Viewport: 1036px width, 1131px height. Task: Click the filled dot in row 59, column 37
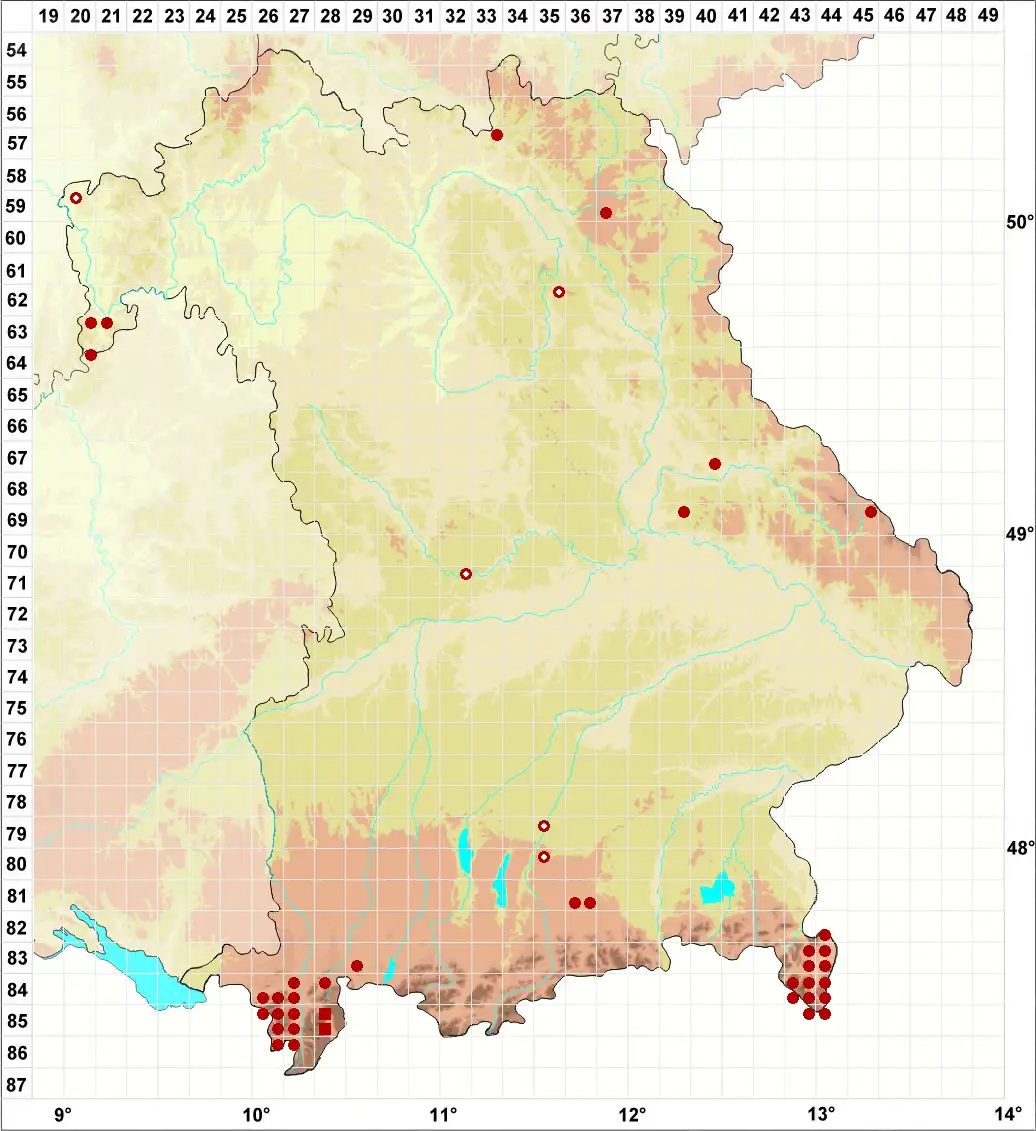point(606,213)
